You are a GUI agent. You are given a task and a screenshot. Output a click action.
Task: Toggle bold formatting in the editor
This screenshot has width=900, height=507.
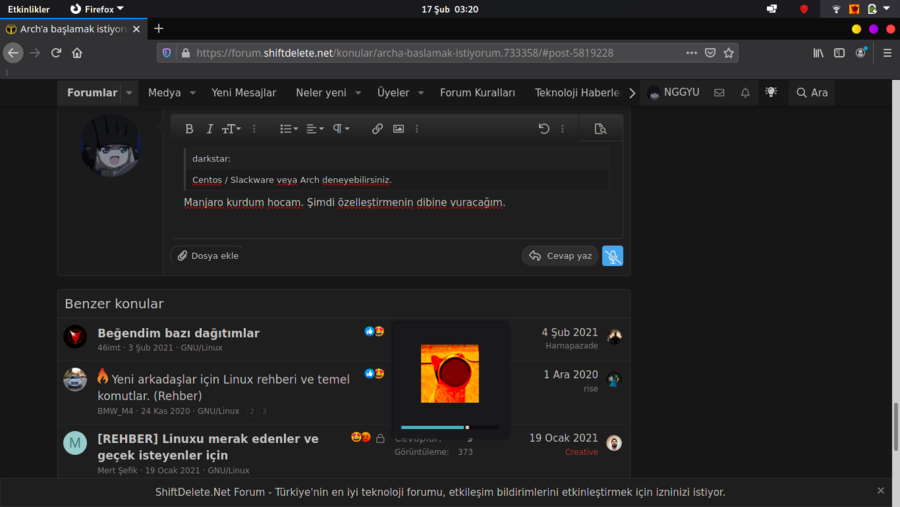[x=189, y=129]
